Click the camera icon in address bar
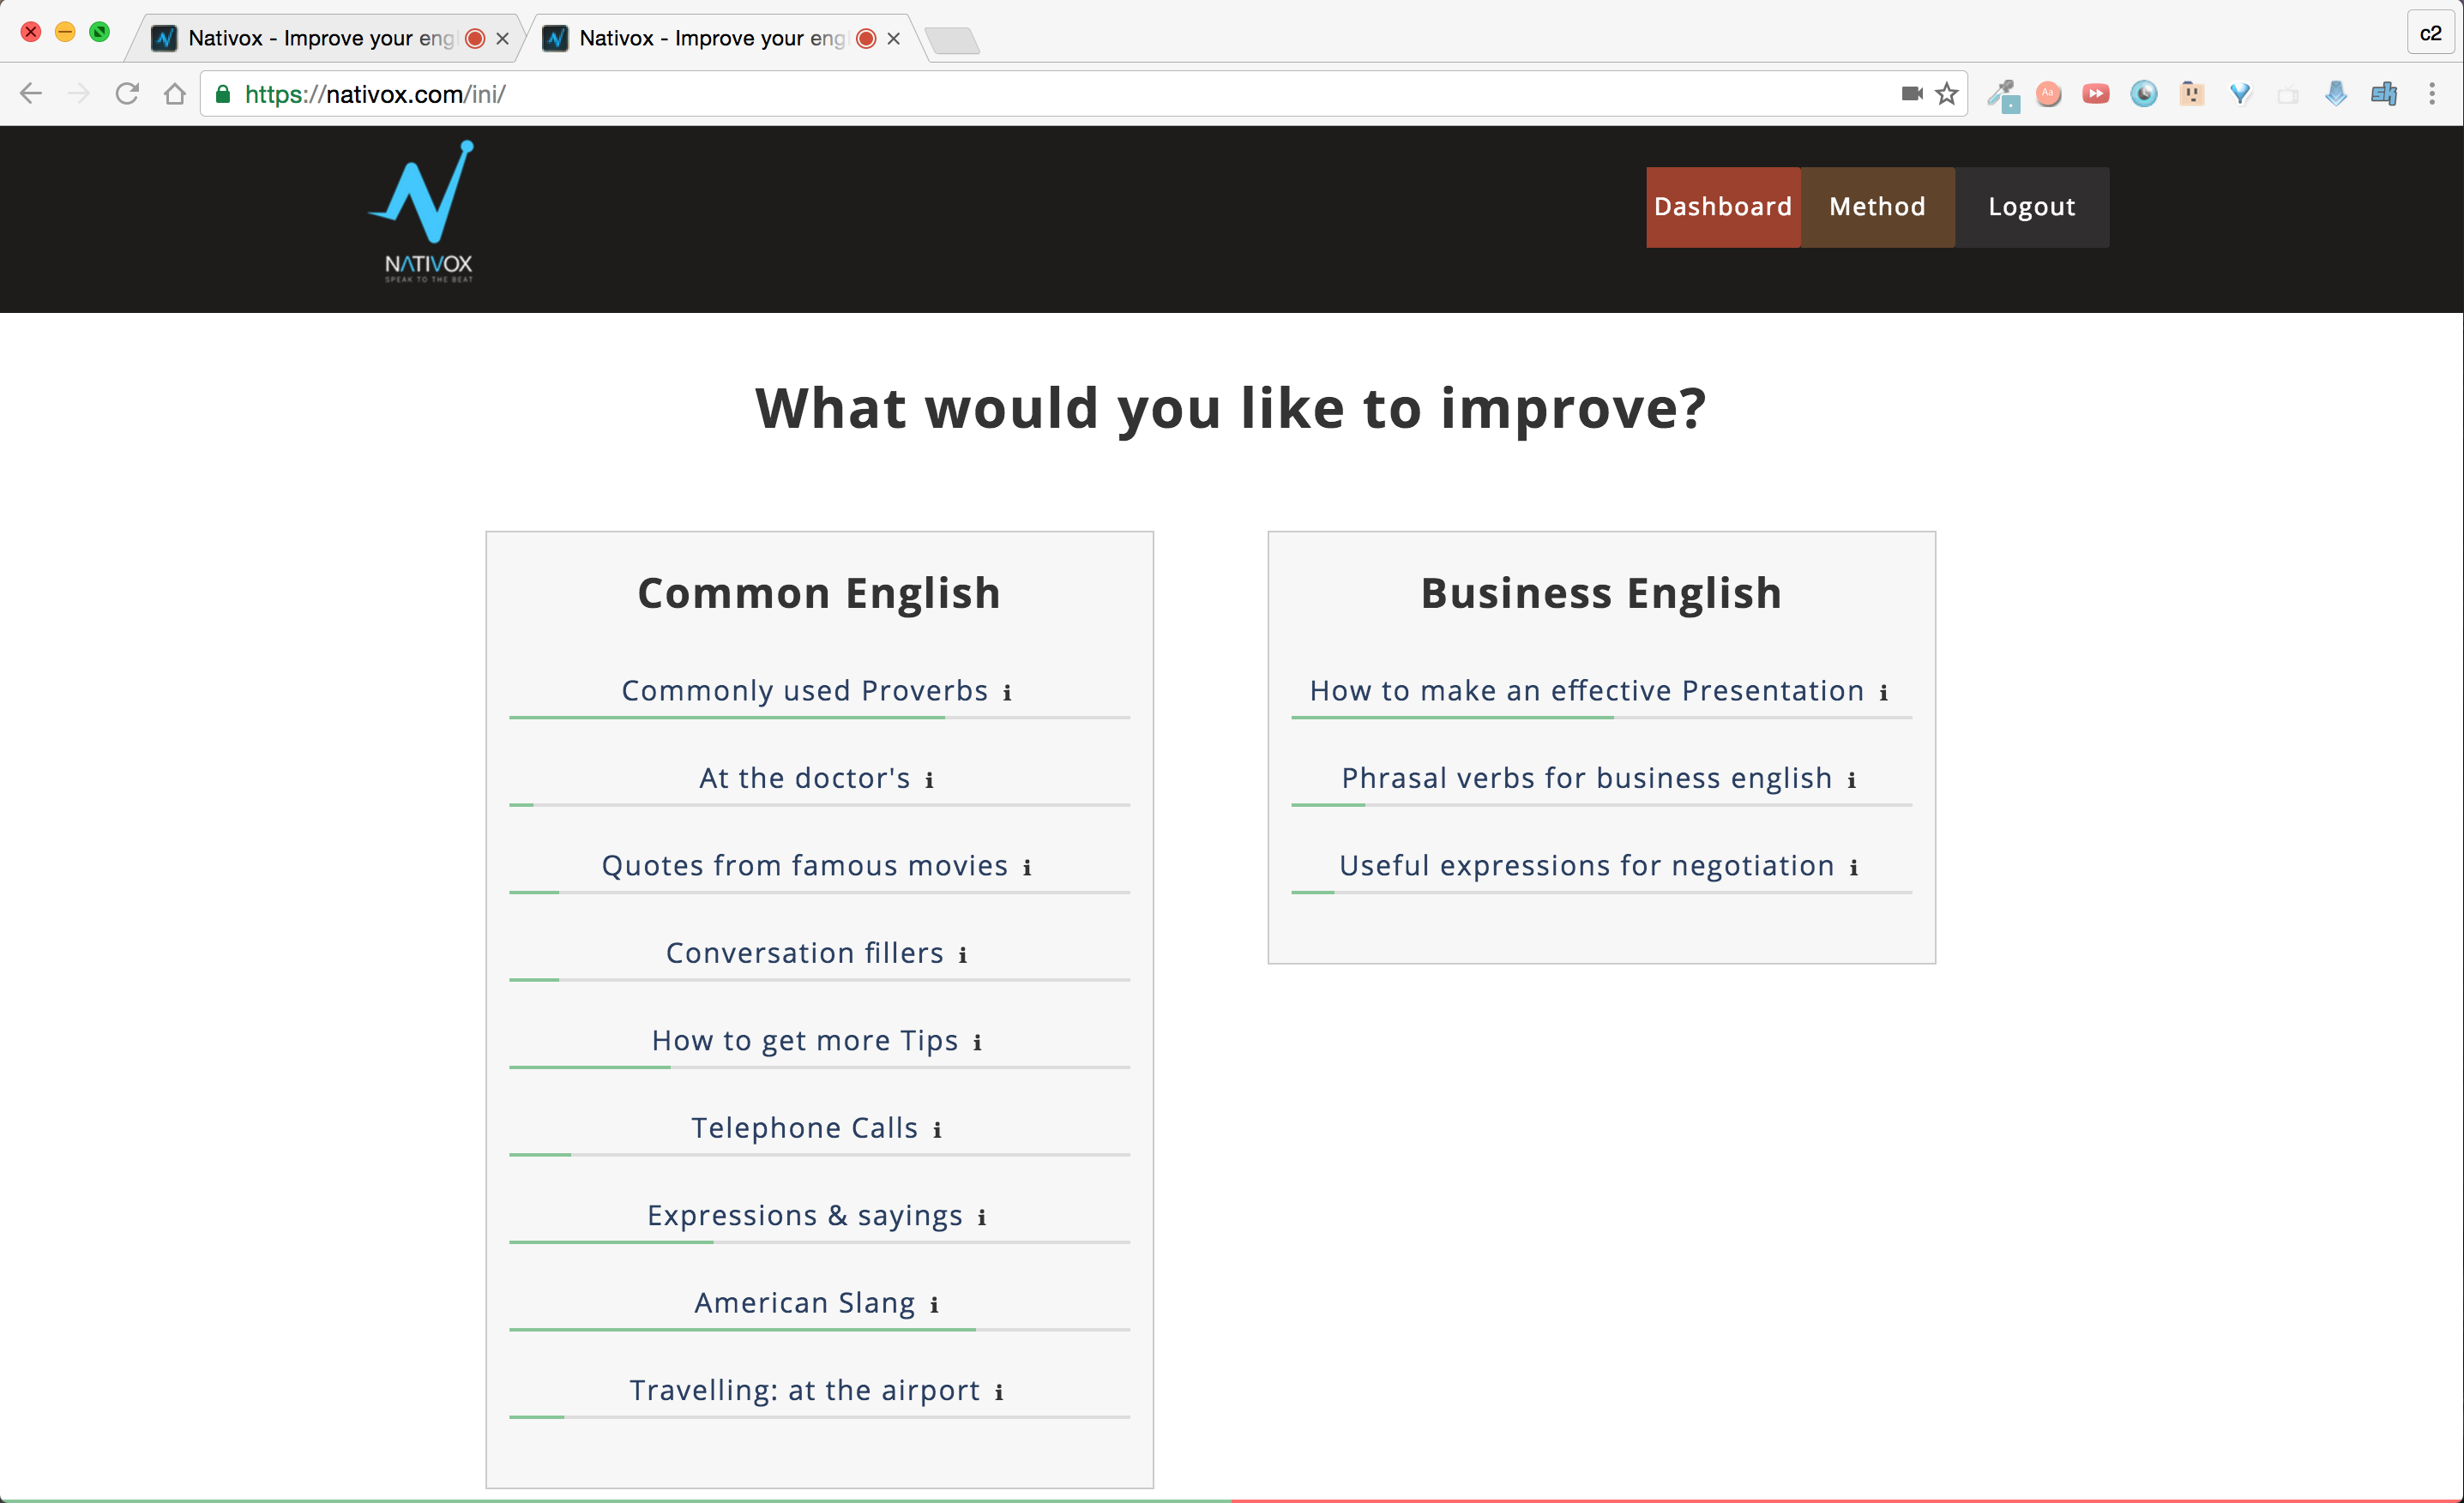 [x=1911, y=94]
